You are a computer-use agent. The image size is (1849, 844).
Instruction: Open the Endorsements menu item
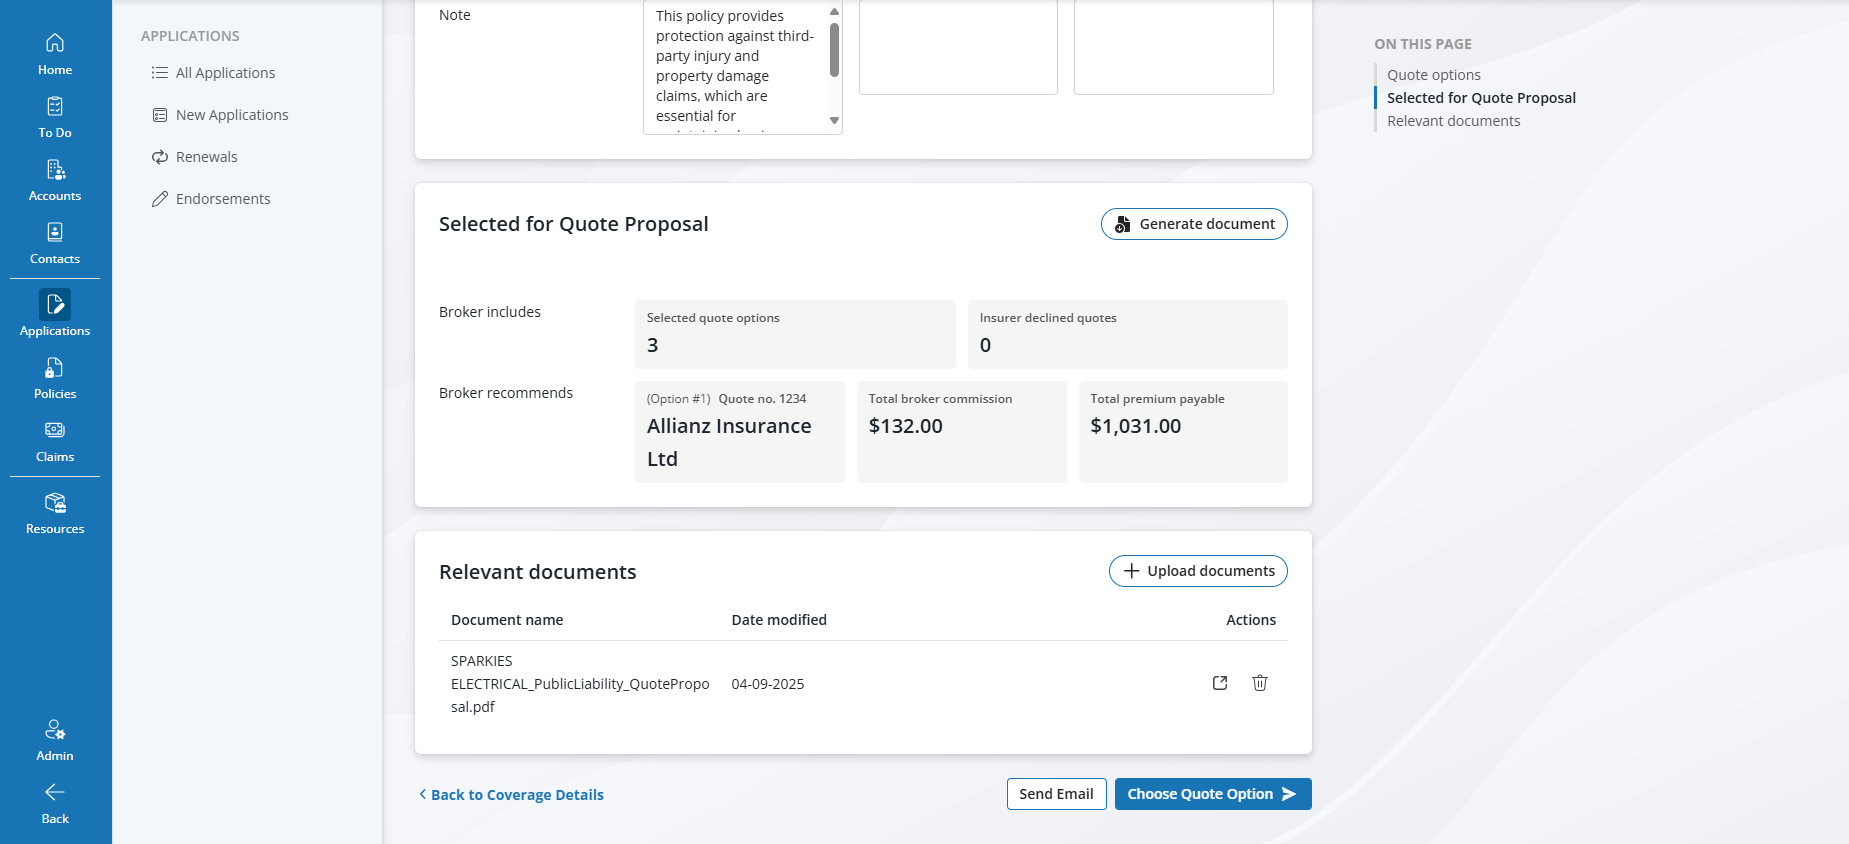tap(222, 199)
